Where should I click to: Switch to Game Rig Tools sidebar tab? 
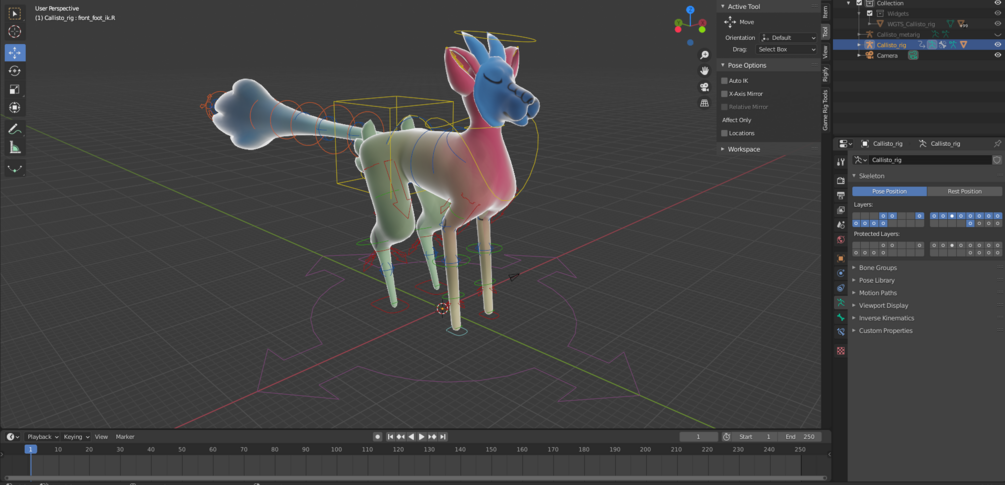coord(826,110)
